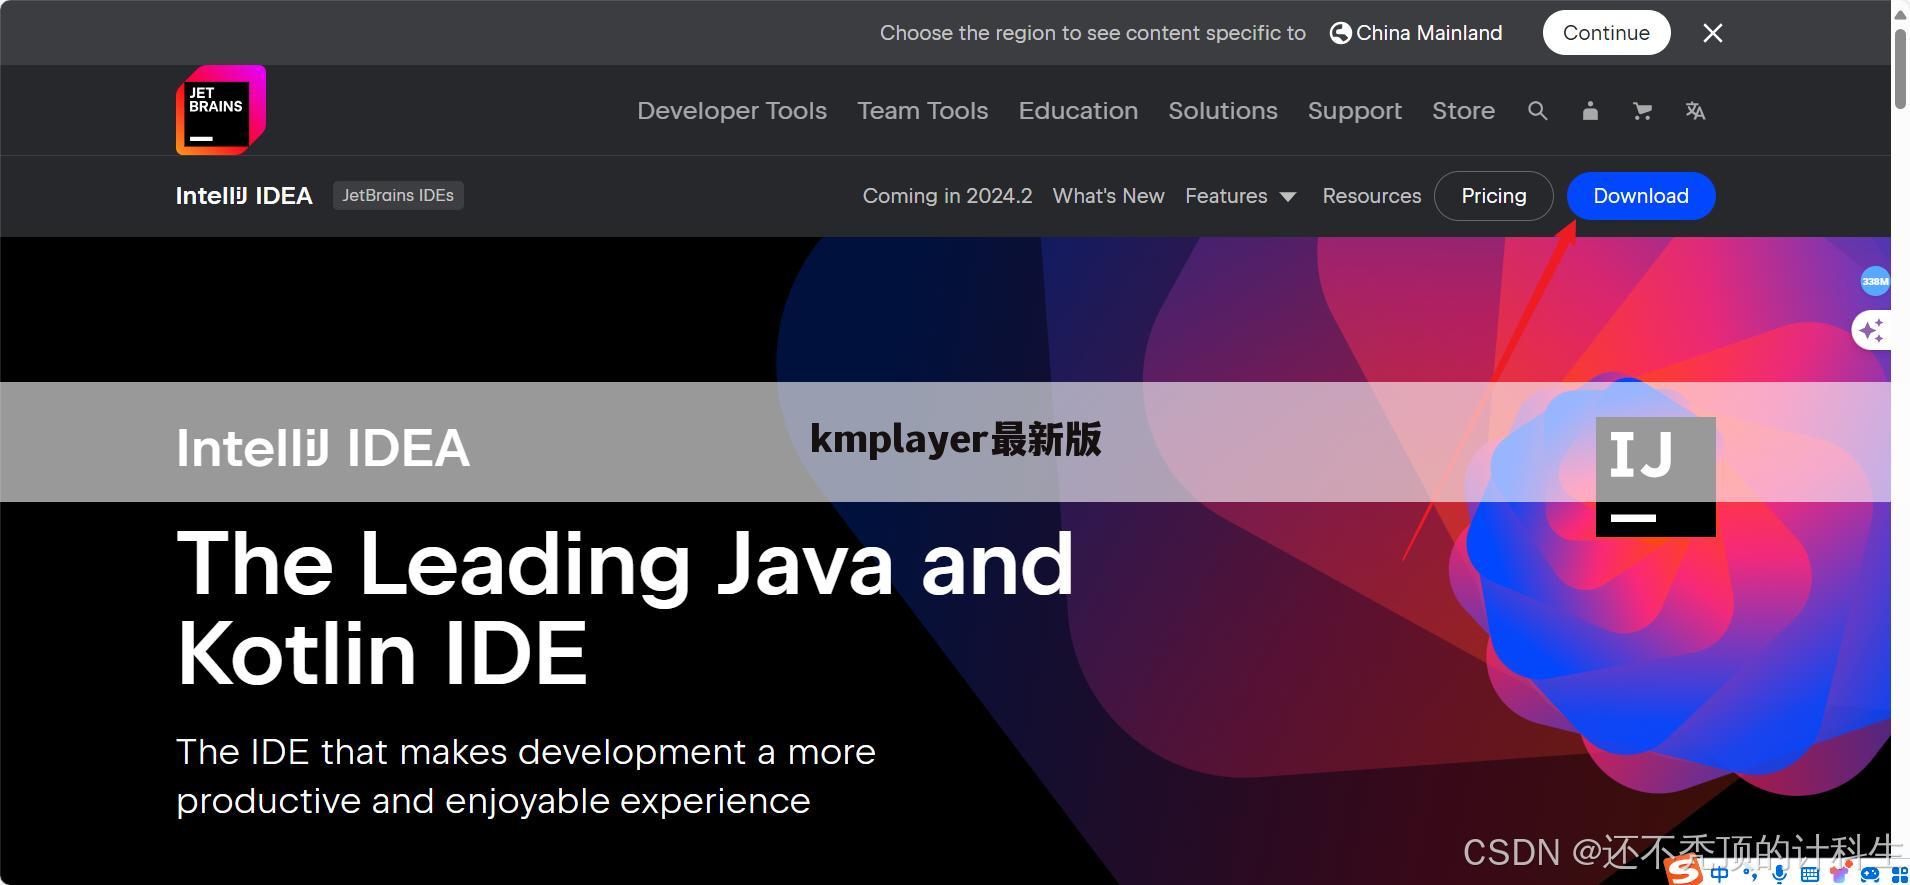Open the Team Tools menu
The width and height of the screenshot is (1910, 885).
click(x=922, y=111)
